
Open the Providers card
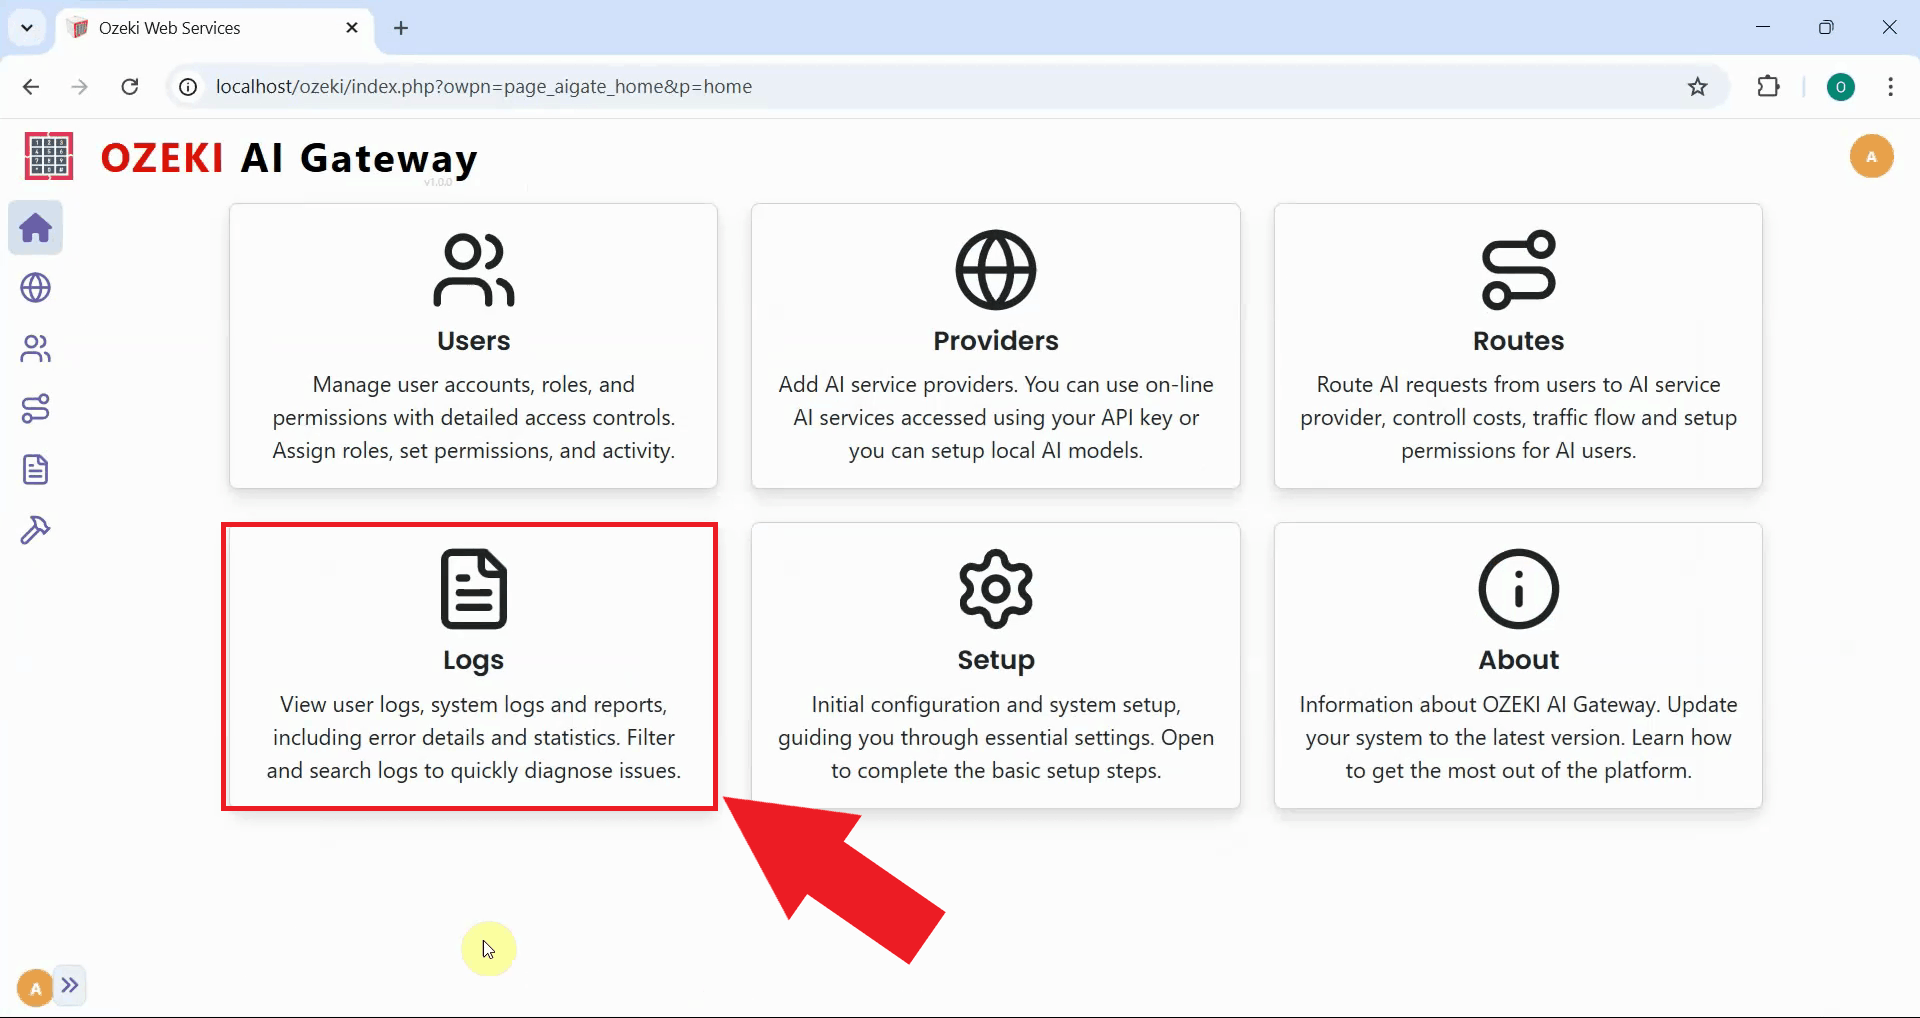tap(995, 346)
